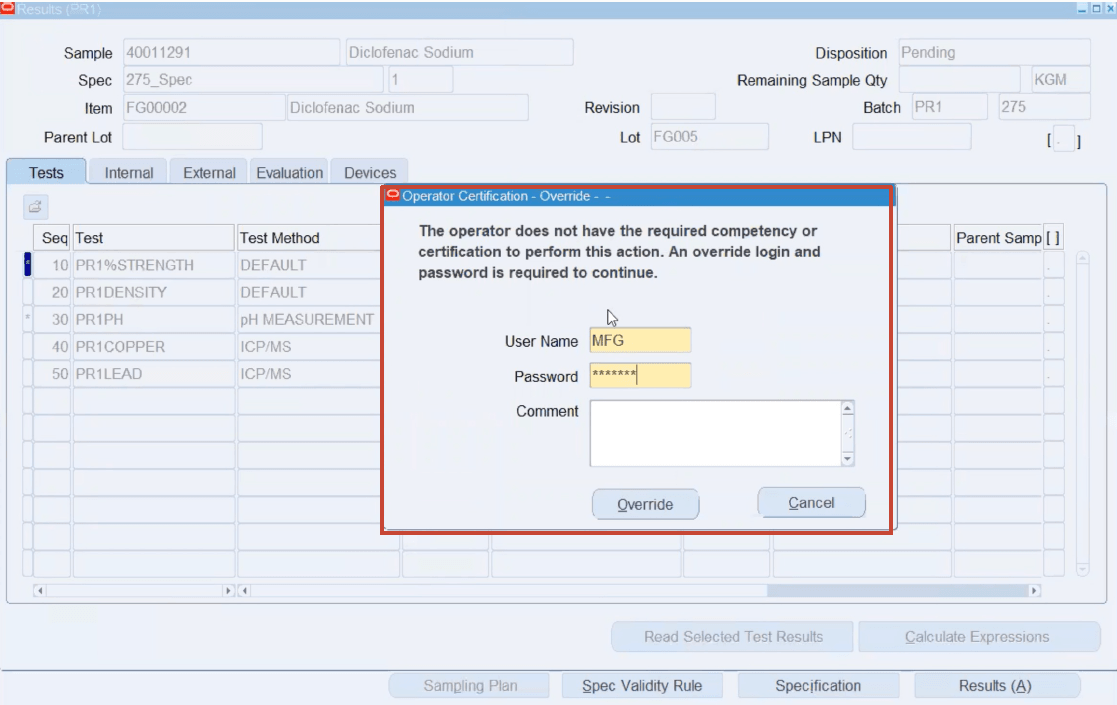Viewport: 1117px width, 705px height.
Task: Click the record indicator for sequence 10 row
Action: pos(28,264)
